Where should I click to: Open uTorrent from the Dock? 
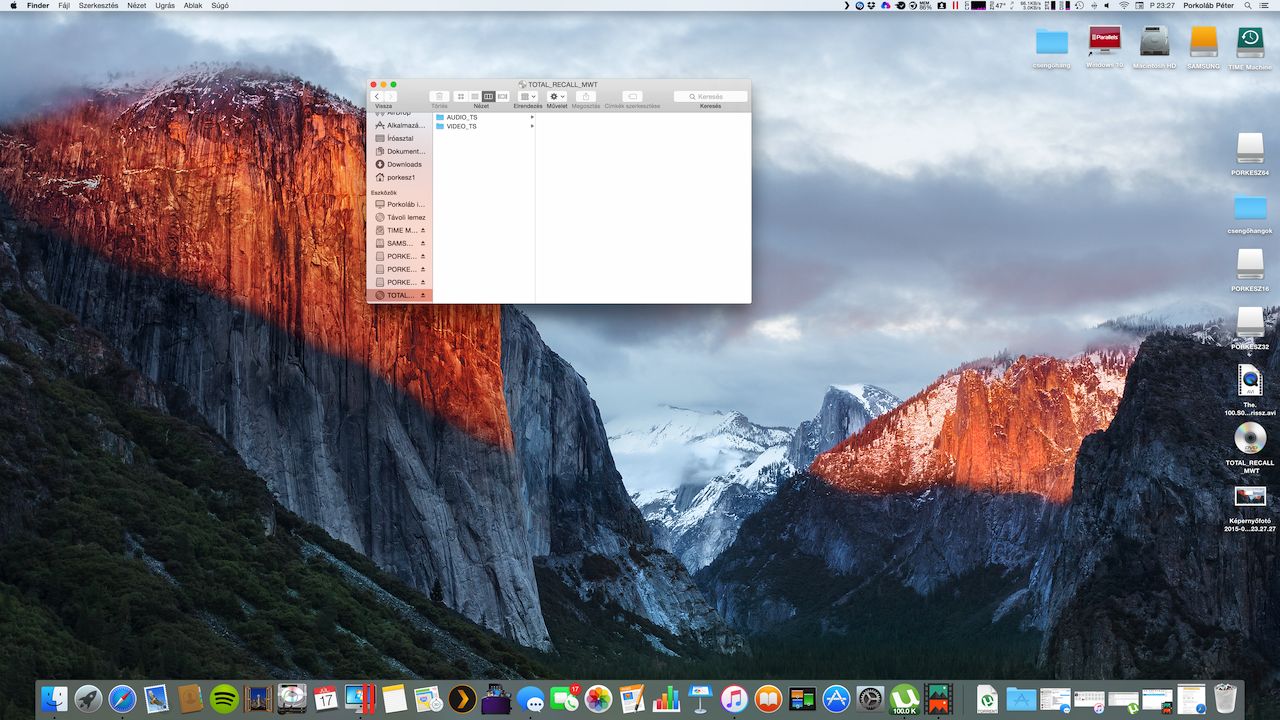(x=904, y=698)
